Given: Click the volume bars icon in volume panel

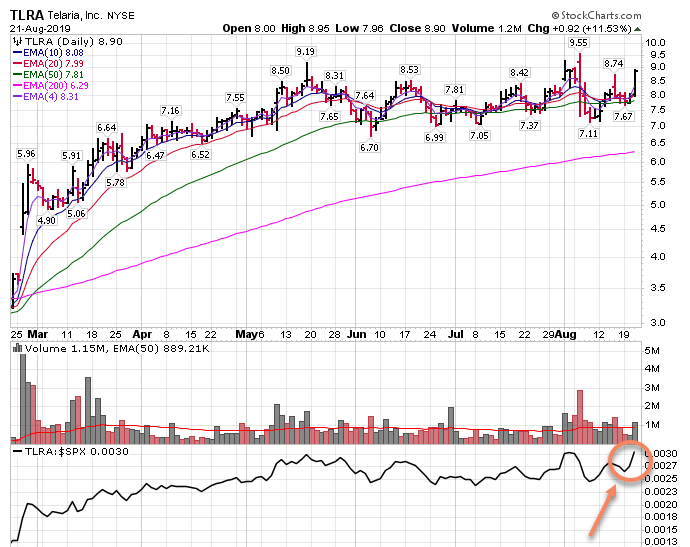Looking at the screenshot, I should point(18,349).
